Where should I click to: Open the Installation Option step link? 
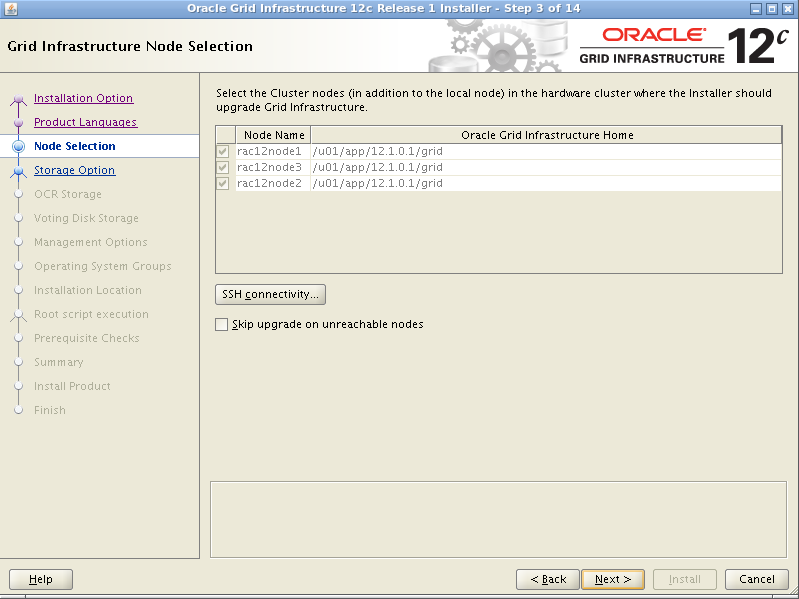tap(83, 99)
